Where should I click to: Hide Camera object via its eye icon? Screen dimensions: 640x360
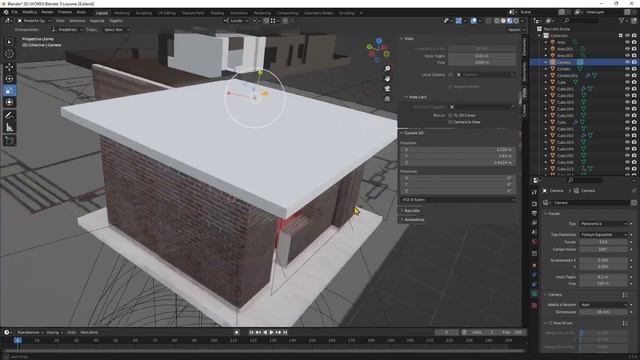point(627,62)
